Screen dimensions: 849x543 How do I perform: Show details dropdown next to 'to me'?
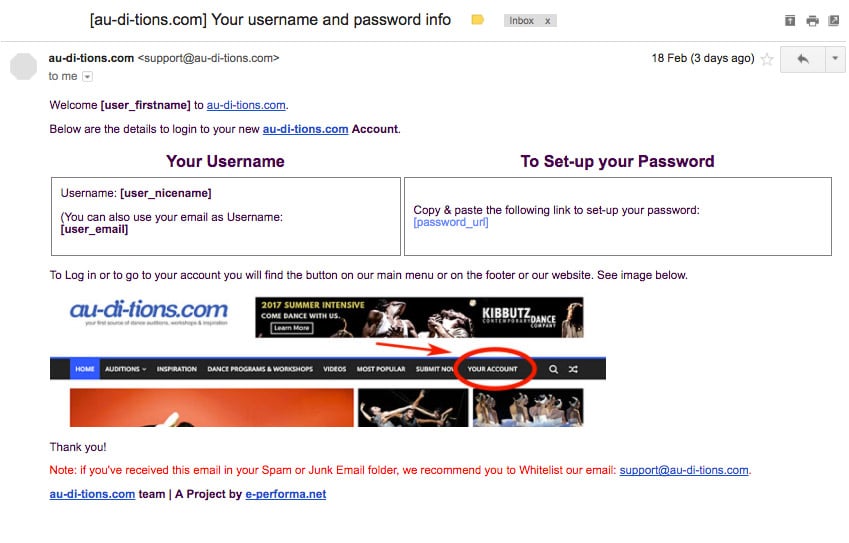[x=87, y=77]
